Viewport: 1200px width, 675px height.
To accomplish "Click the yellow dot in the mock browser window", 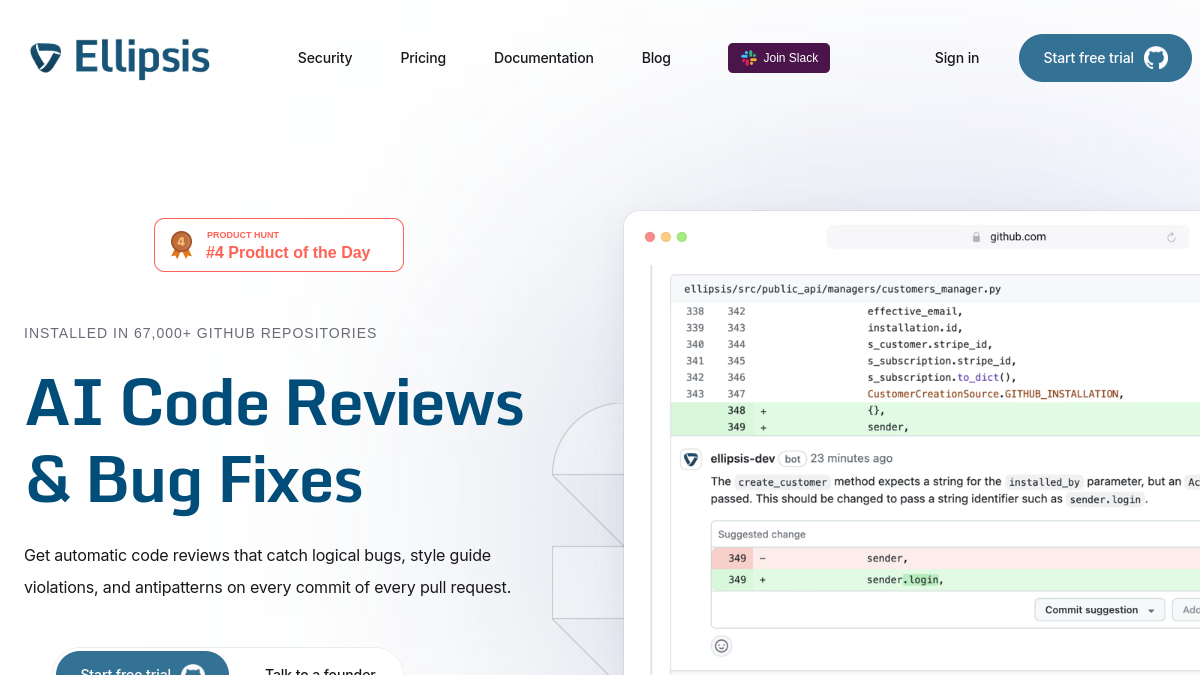I will 666,237.
